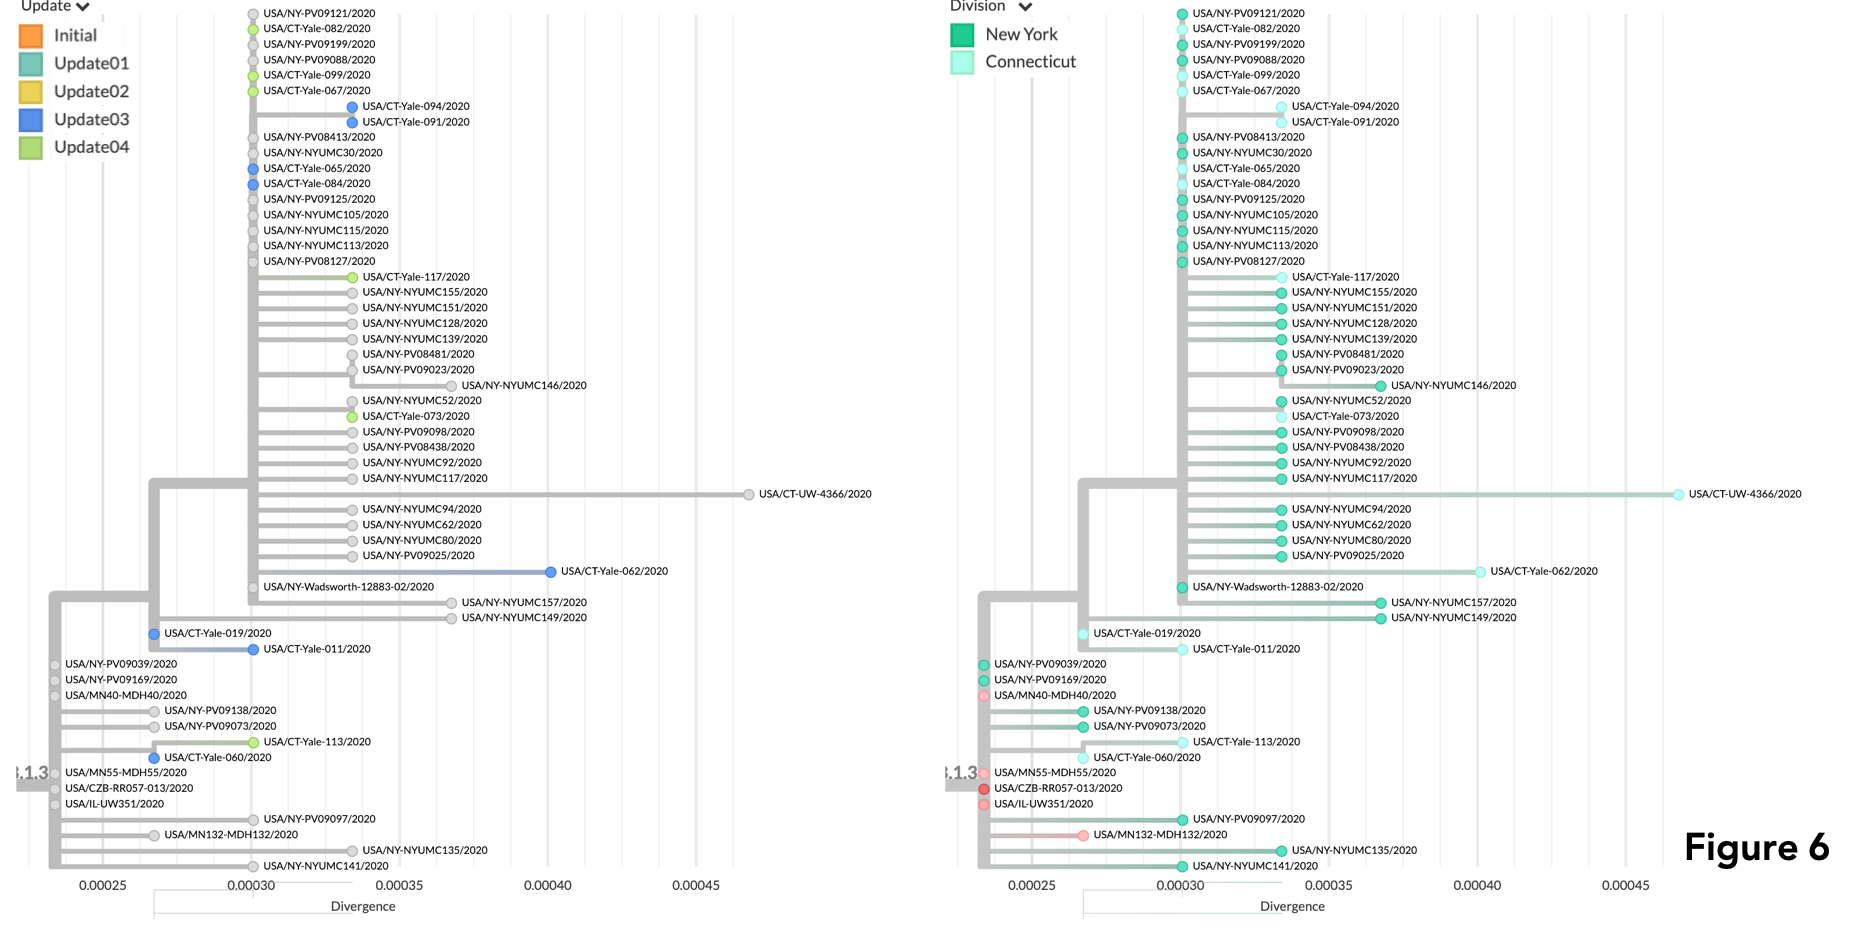Toggle the Update03 blue legend swatch
The image size is (1858, 927).
tap(31, 120)
